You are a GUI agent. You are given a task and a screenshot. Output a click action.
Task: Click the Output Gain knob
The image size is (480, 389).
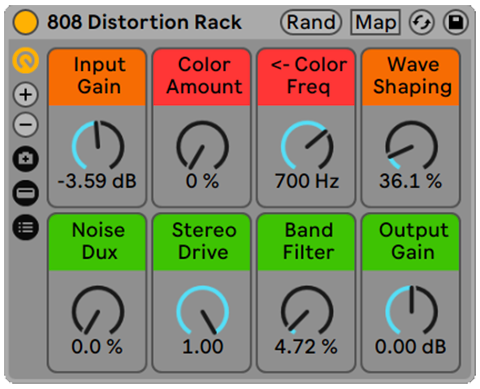[x=411, y=311]
